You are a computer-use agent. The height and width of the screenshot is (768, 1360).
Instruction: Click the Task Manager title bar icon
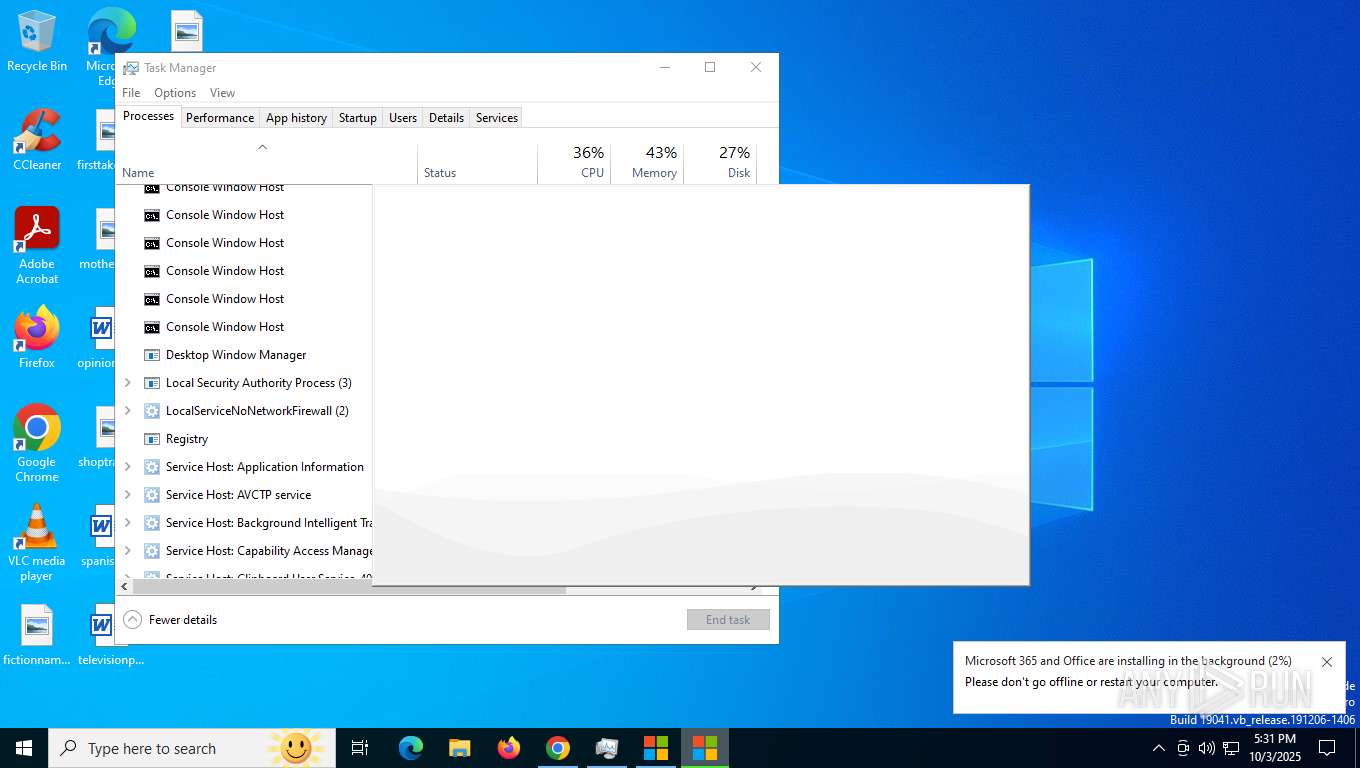(131, 68)
